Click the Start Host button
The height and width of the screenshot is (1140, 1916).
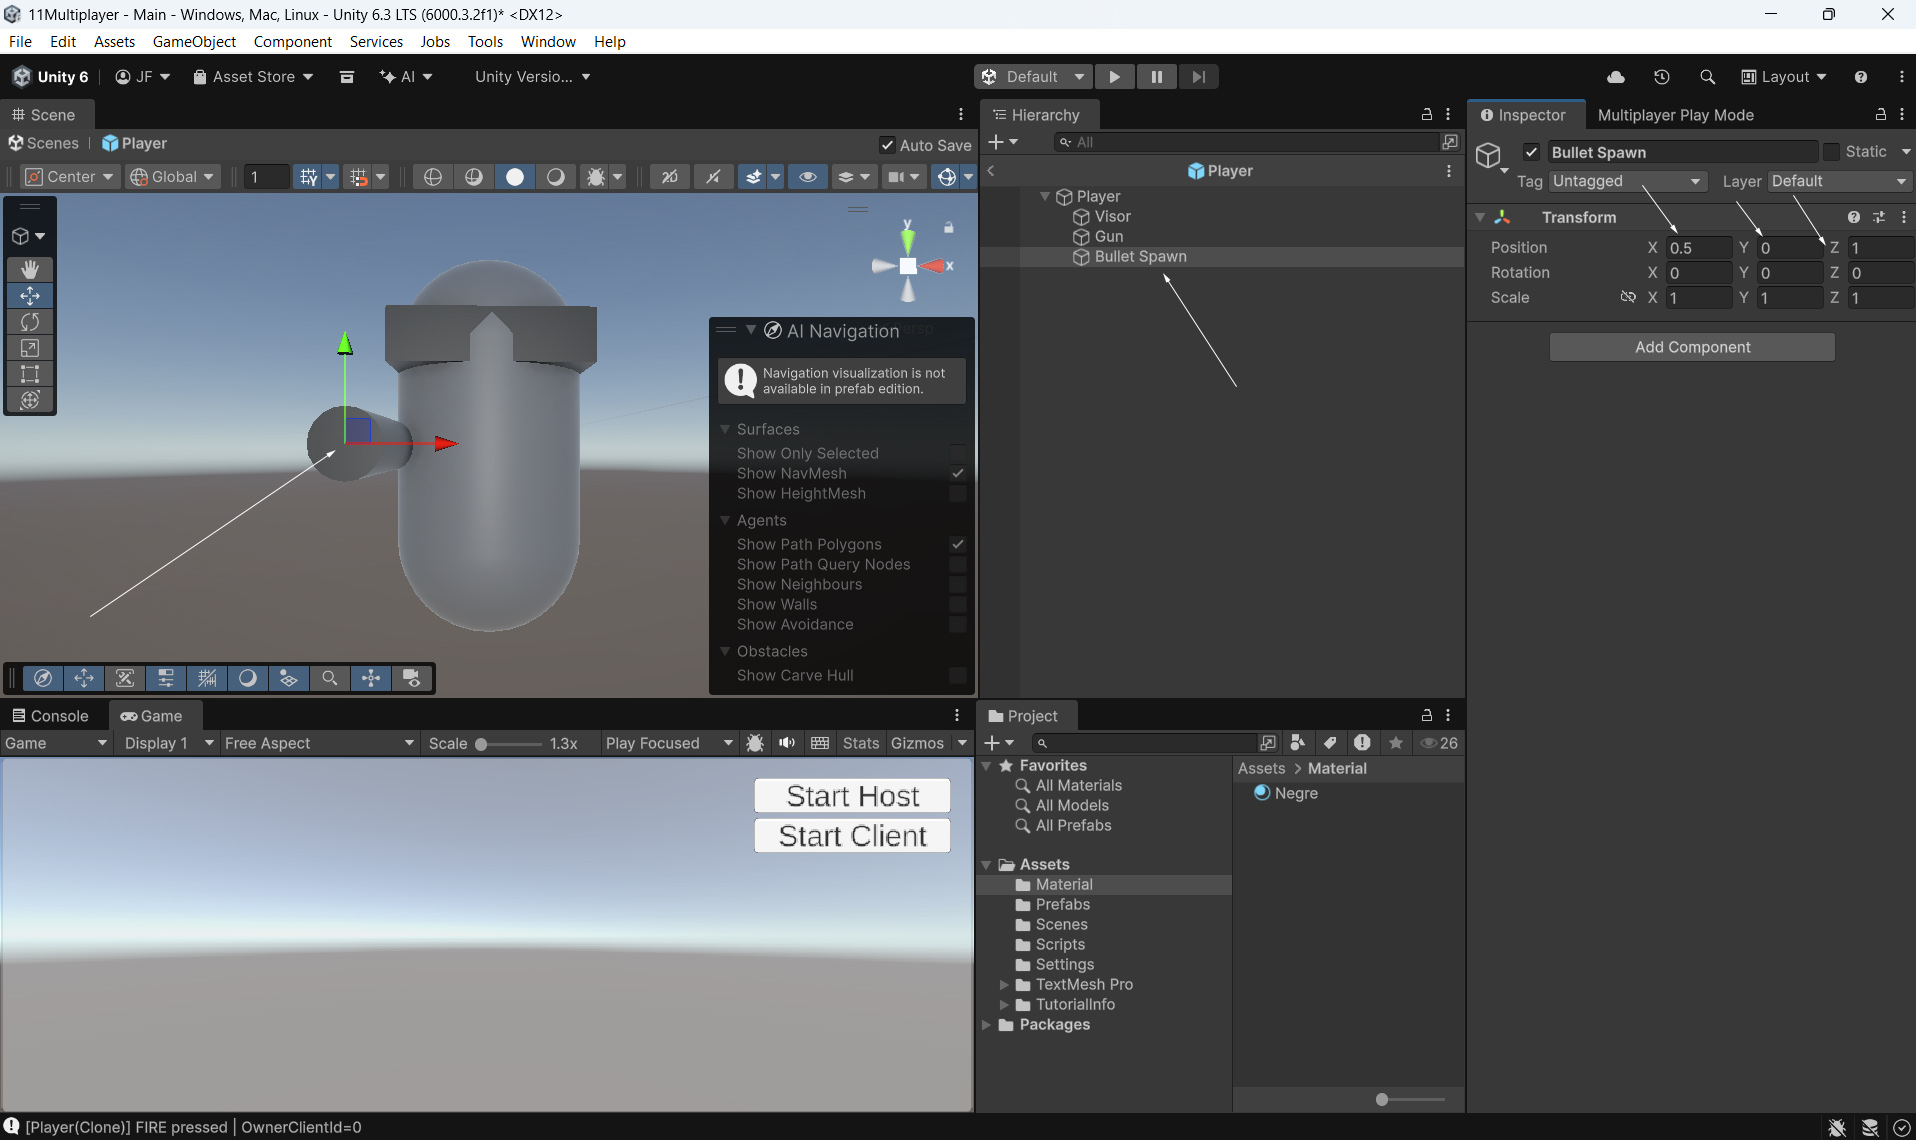tap(852, 796)
